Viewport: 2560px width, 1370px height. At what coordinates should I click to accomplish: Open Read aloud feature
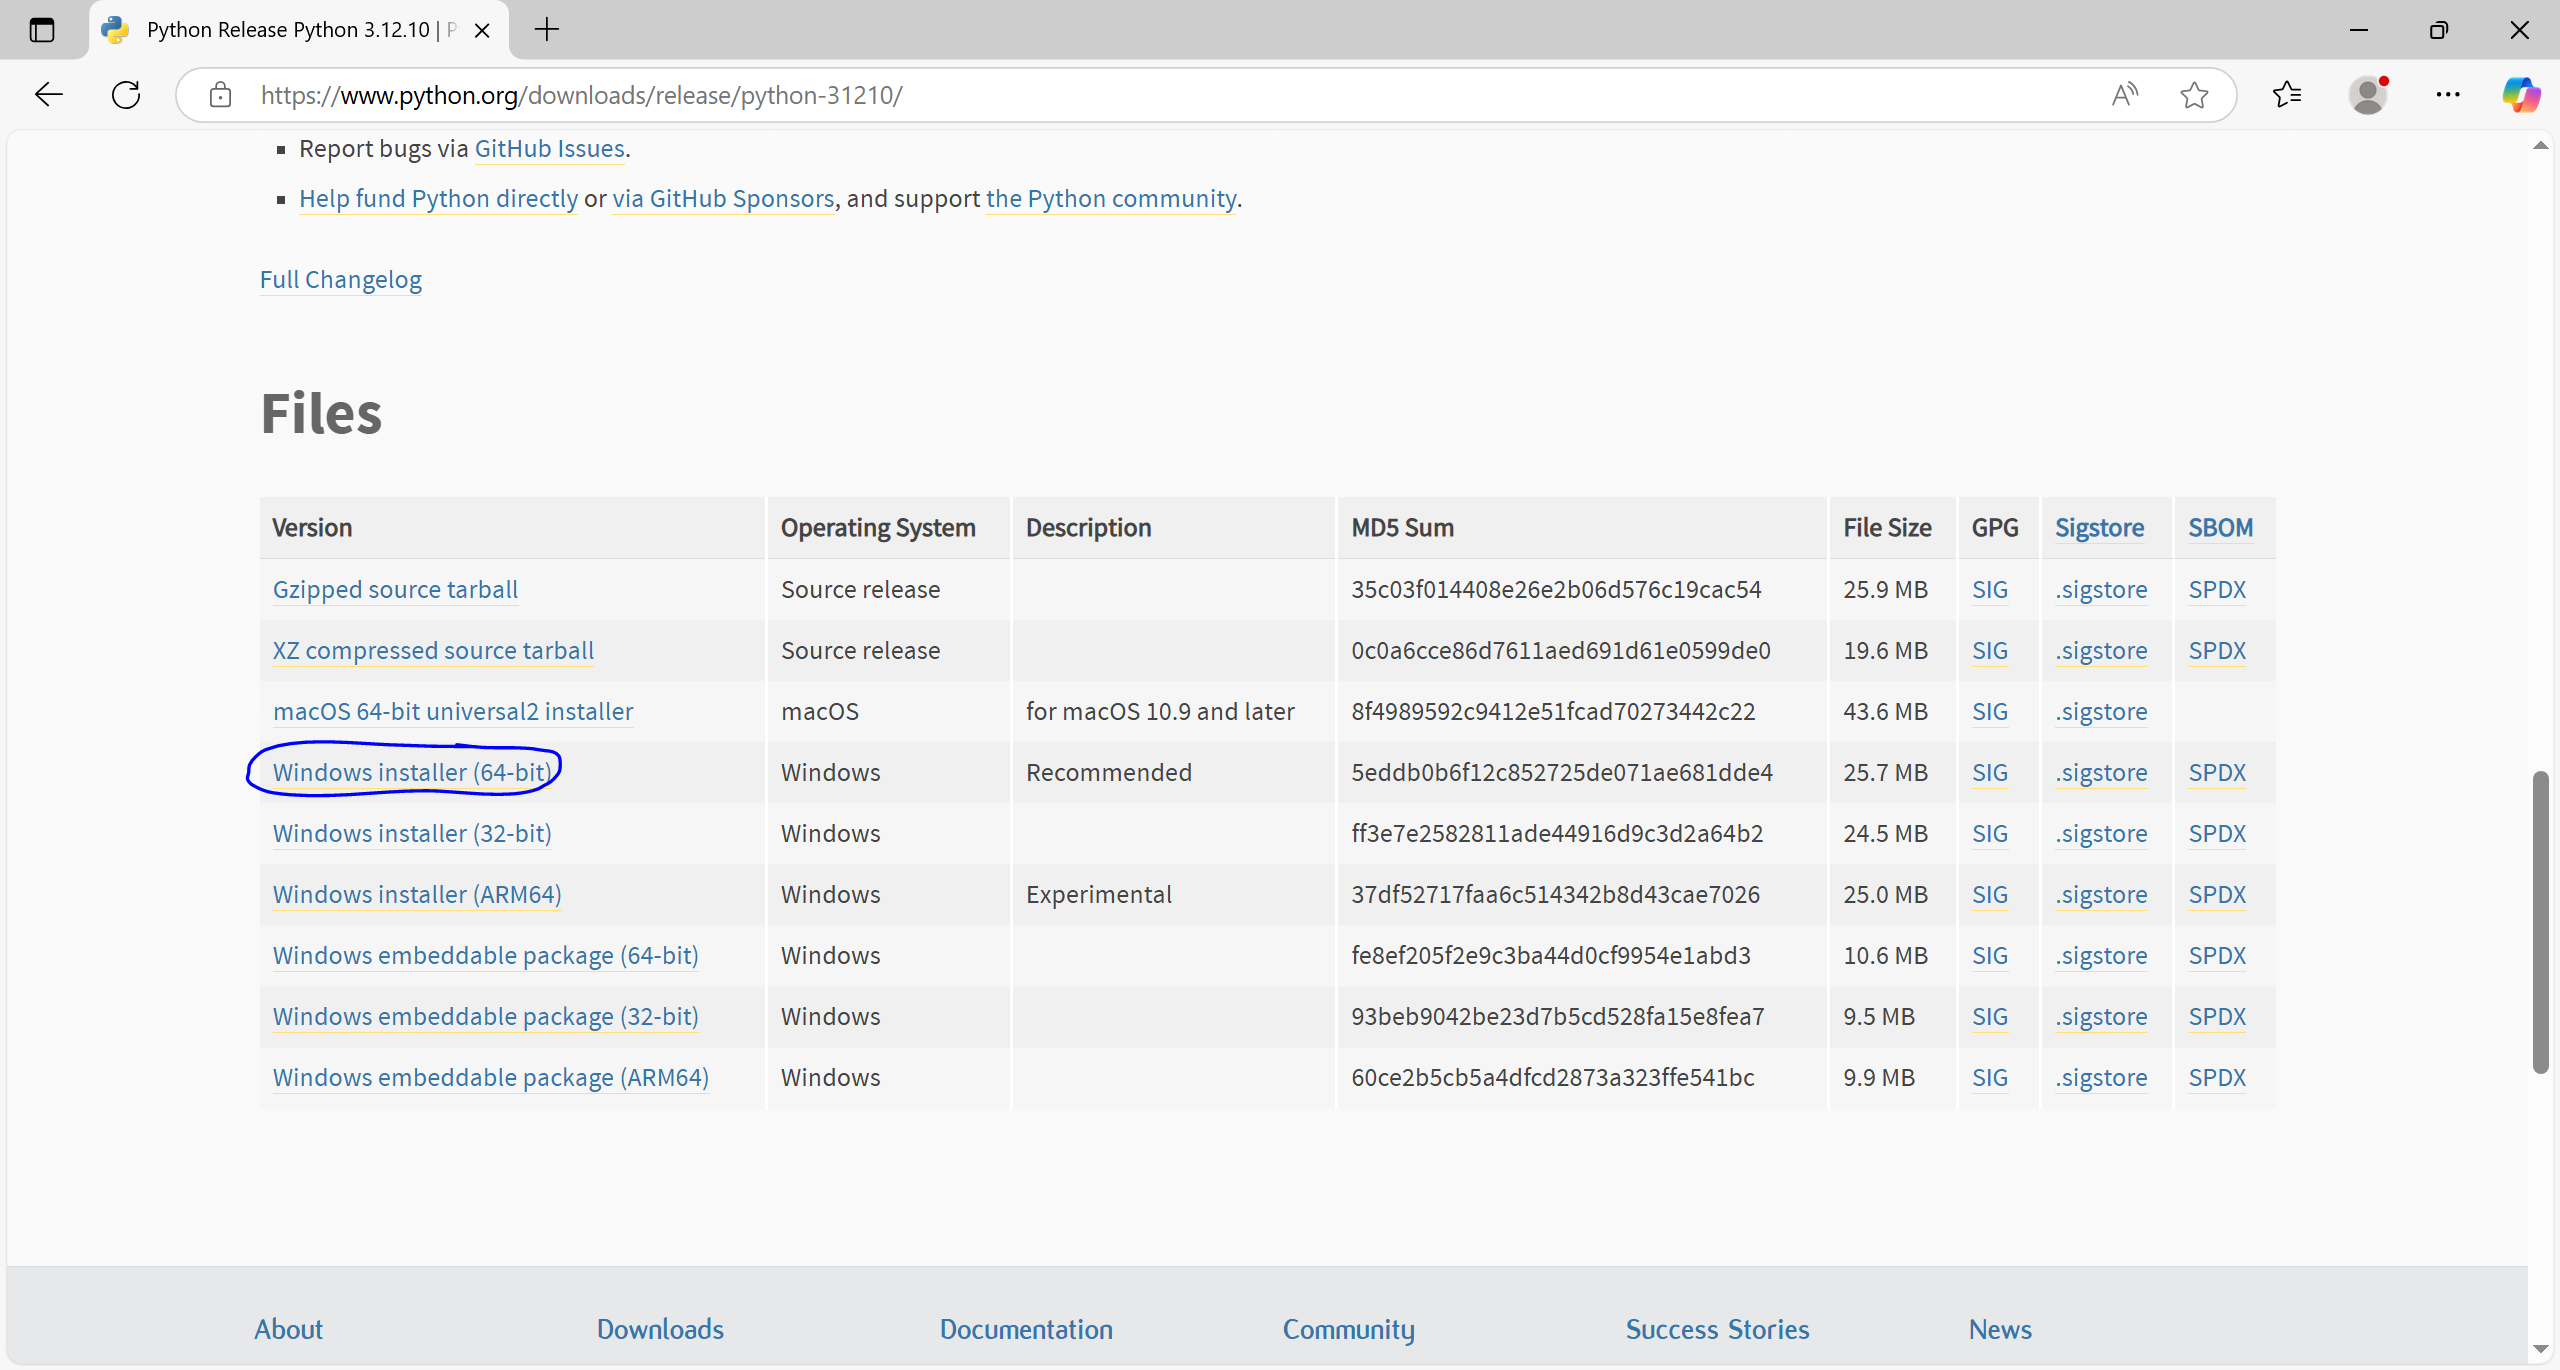pyautogui.click(x=2124, y=95)
